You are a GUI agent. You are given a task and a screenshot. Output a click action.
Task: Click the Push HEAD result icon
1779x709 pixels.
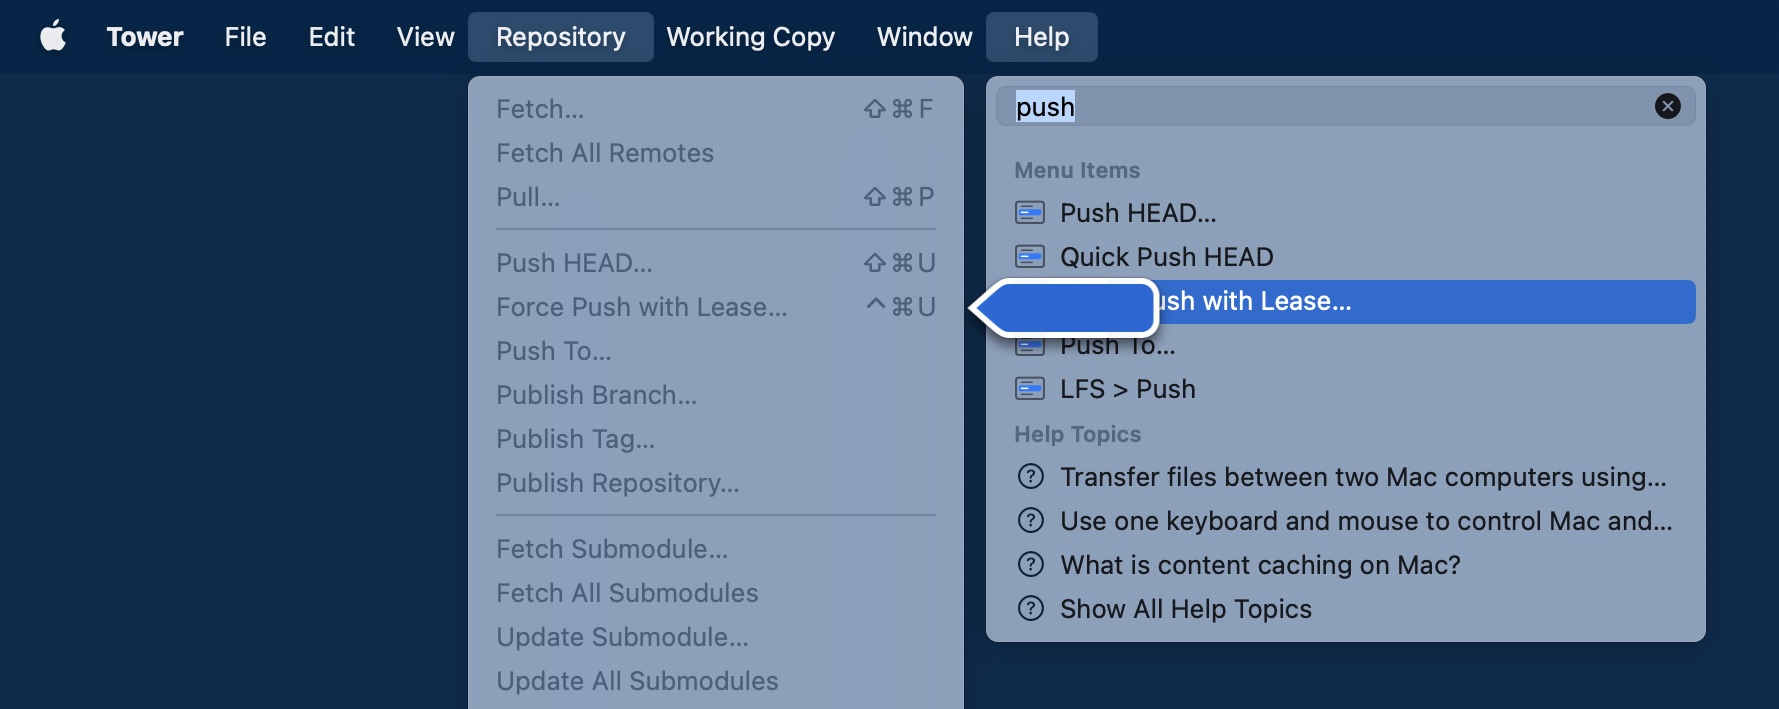1030,213
